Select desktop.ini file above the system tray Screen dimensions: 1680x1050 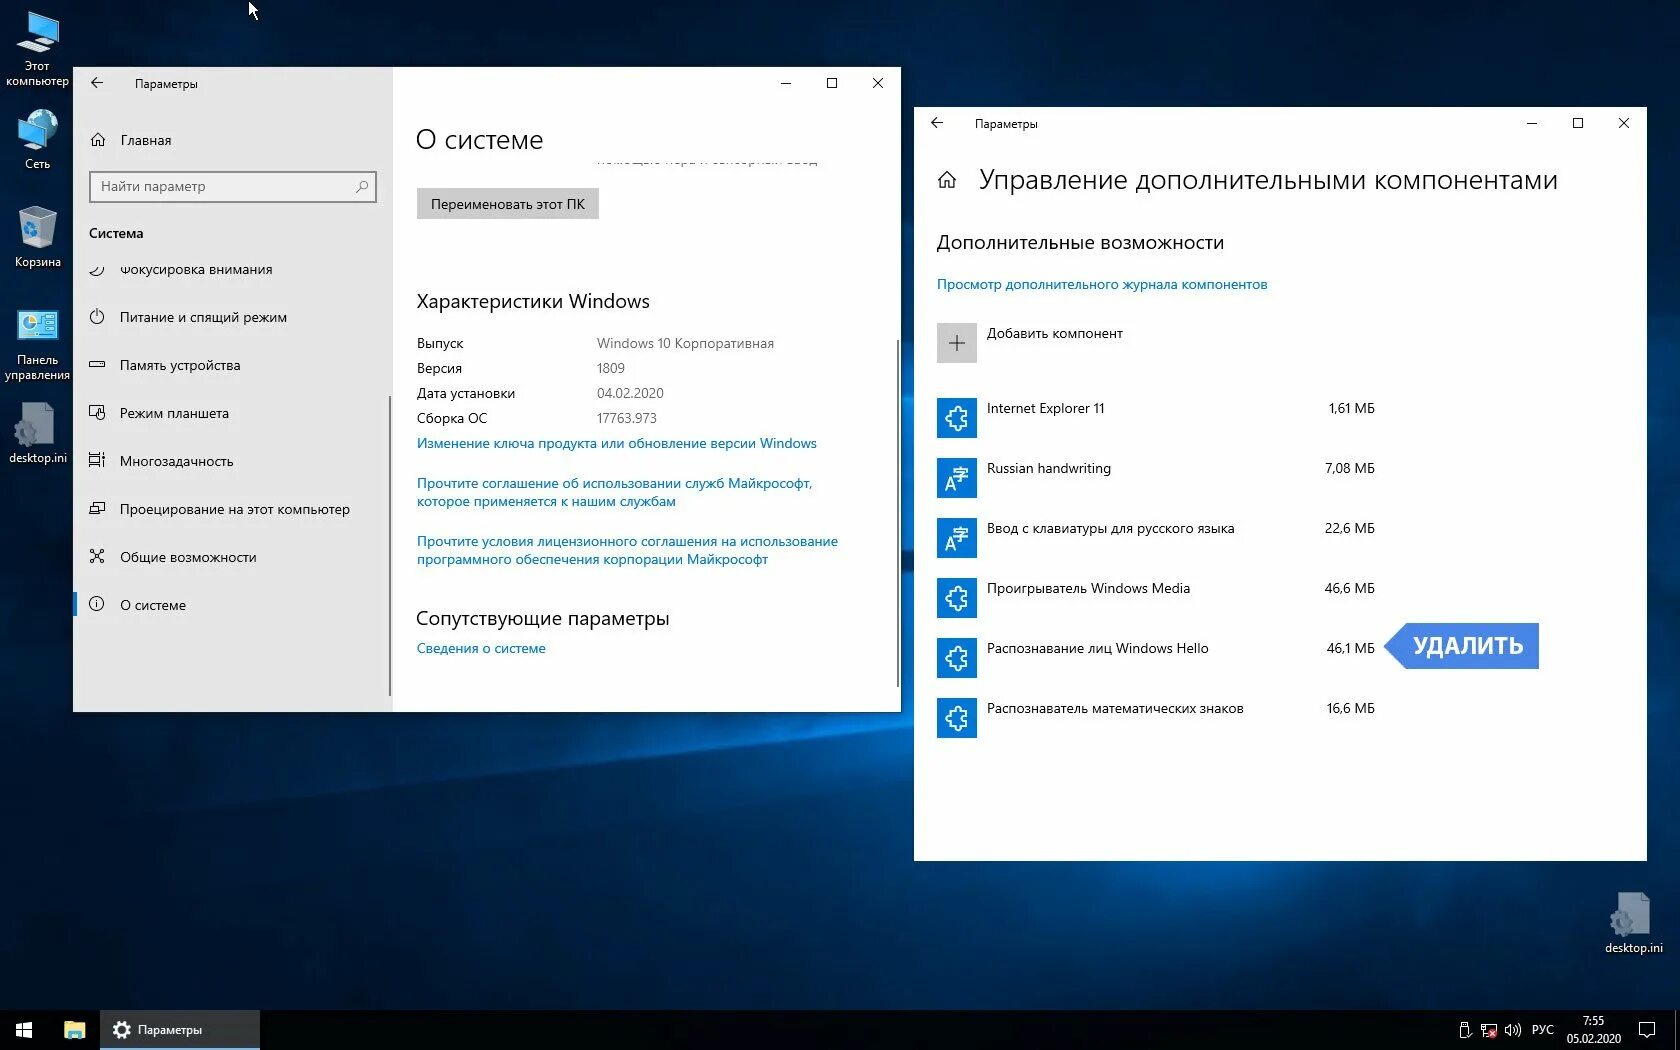pyautogui.click(x=1633, y=923)
